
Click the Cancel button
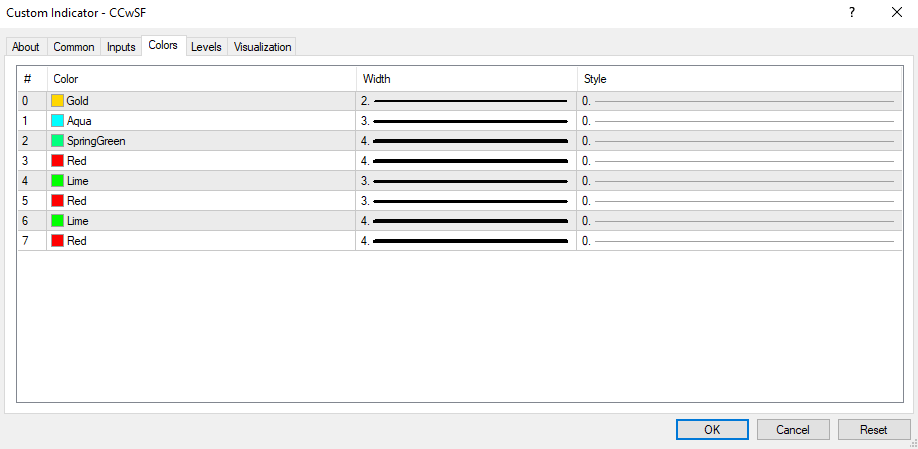[793, 430]
